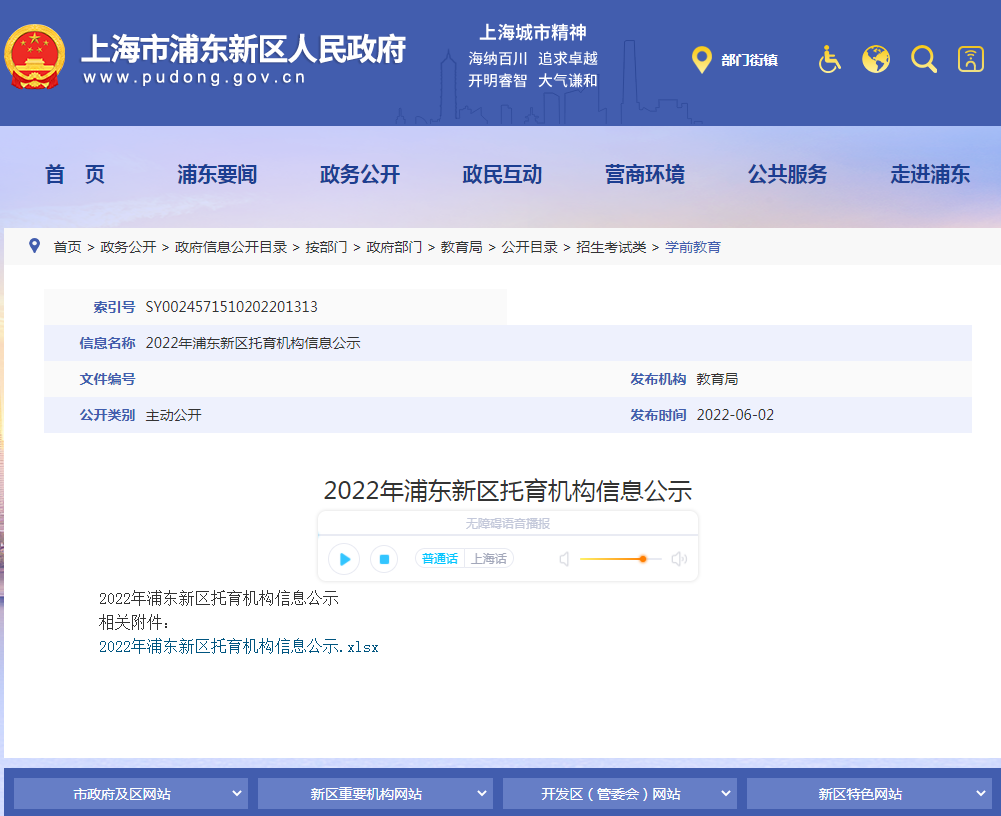Screen dimensions: 1001x816
Task: Click the 无障碍语音播报 header bar
Action: tap(507, 522)
